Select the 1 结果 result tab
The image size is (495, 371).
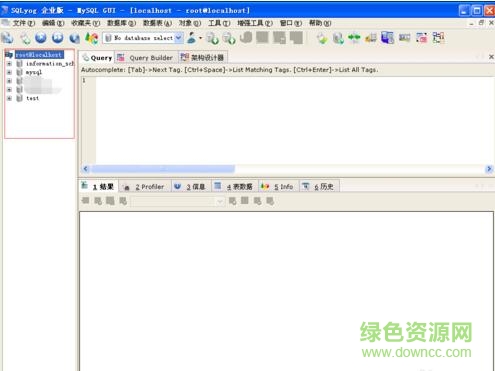[98, 187]
